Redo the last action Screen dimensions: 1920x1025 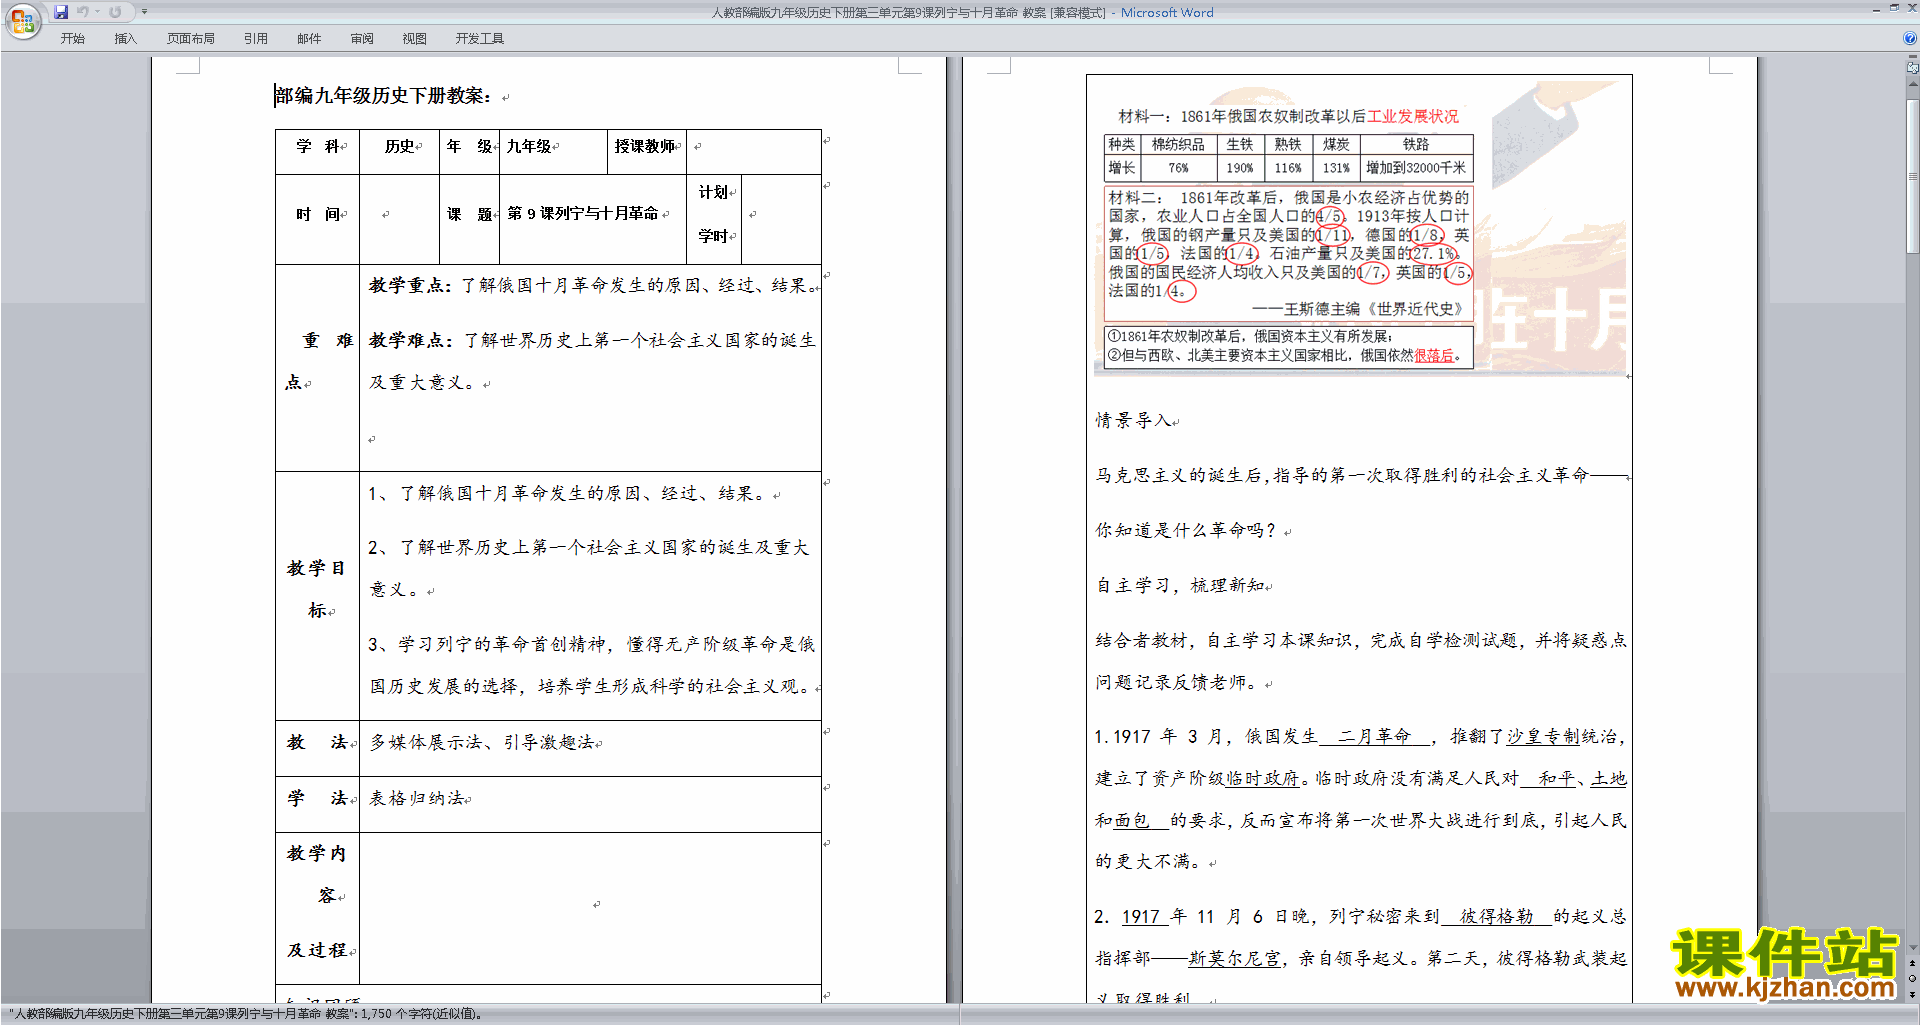(x=115, y=12)
